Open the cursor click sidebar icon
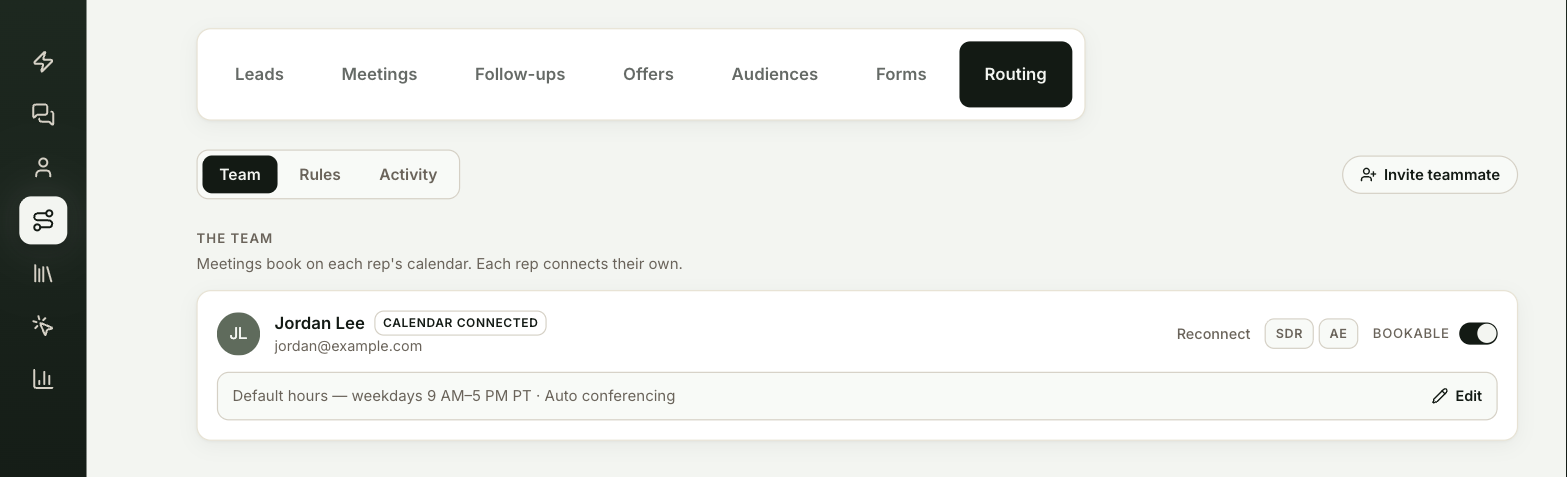This screenshot has height=477, width=1567. tap(43, 325)
